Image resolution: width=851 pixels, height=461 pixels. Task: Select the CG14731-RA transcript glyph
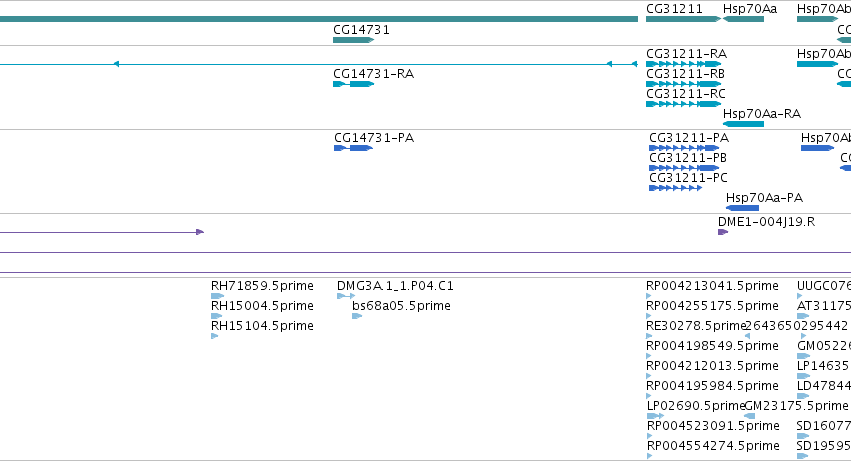pos(353,84)
